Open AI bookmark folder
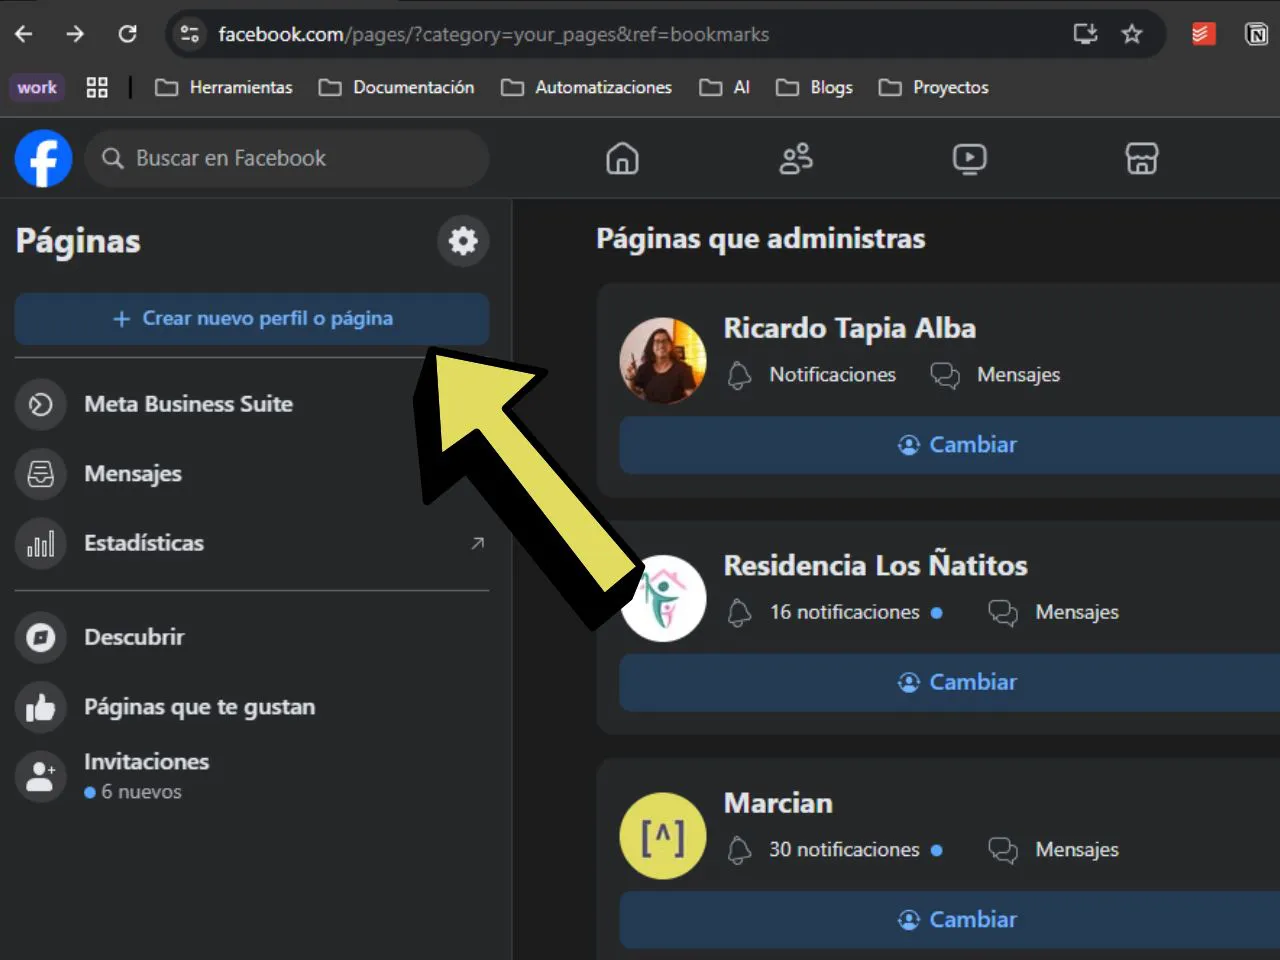1280x960 pixels. point(725,87)
